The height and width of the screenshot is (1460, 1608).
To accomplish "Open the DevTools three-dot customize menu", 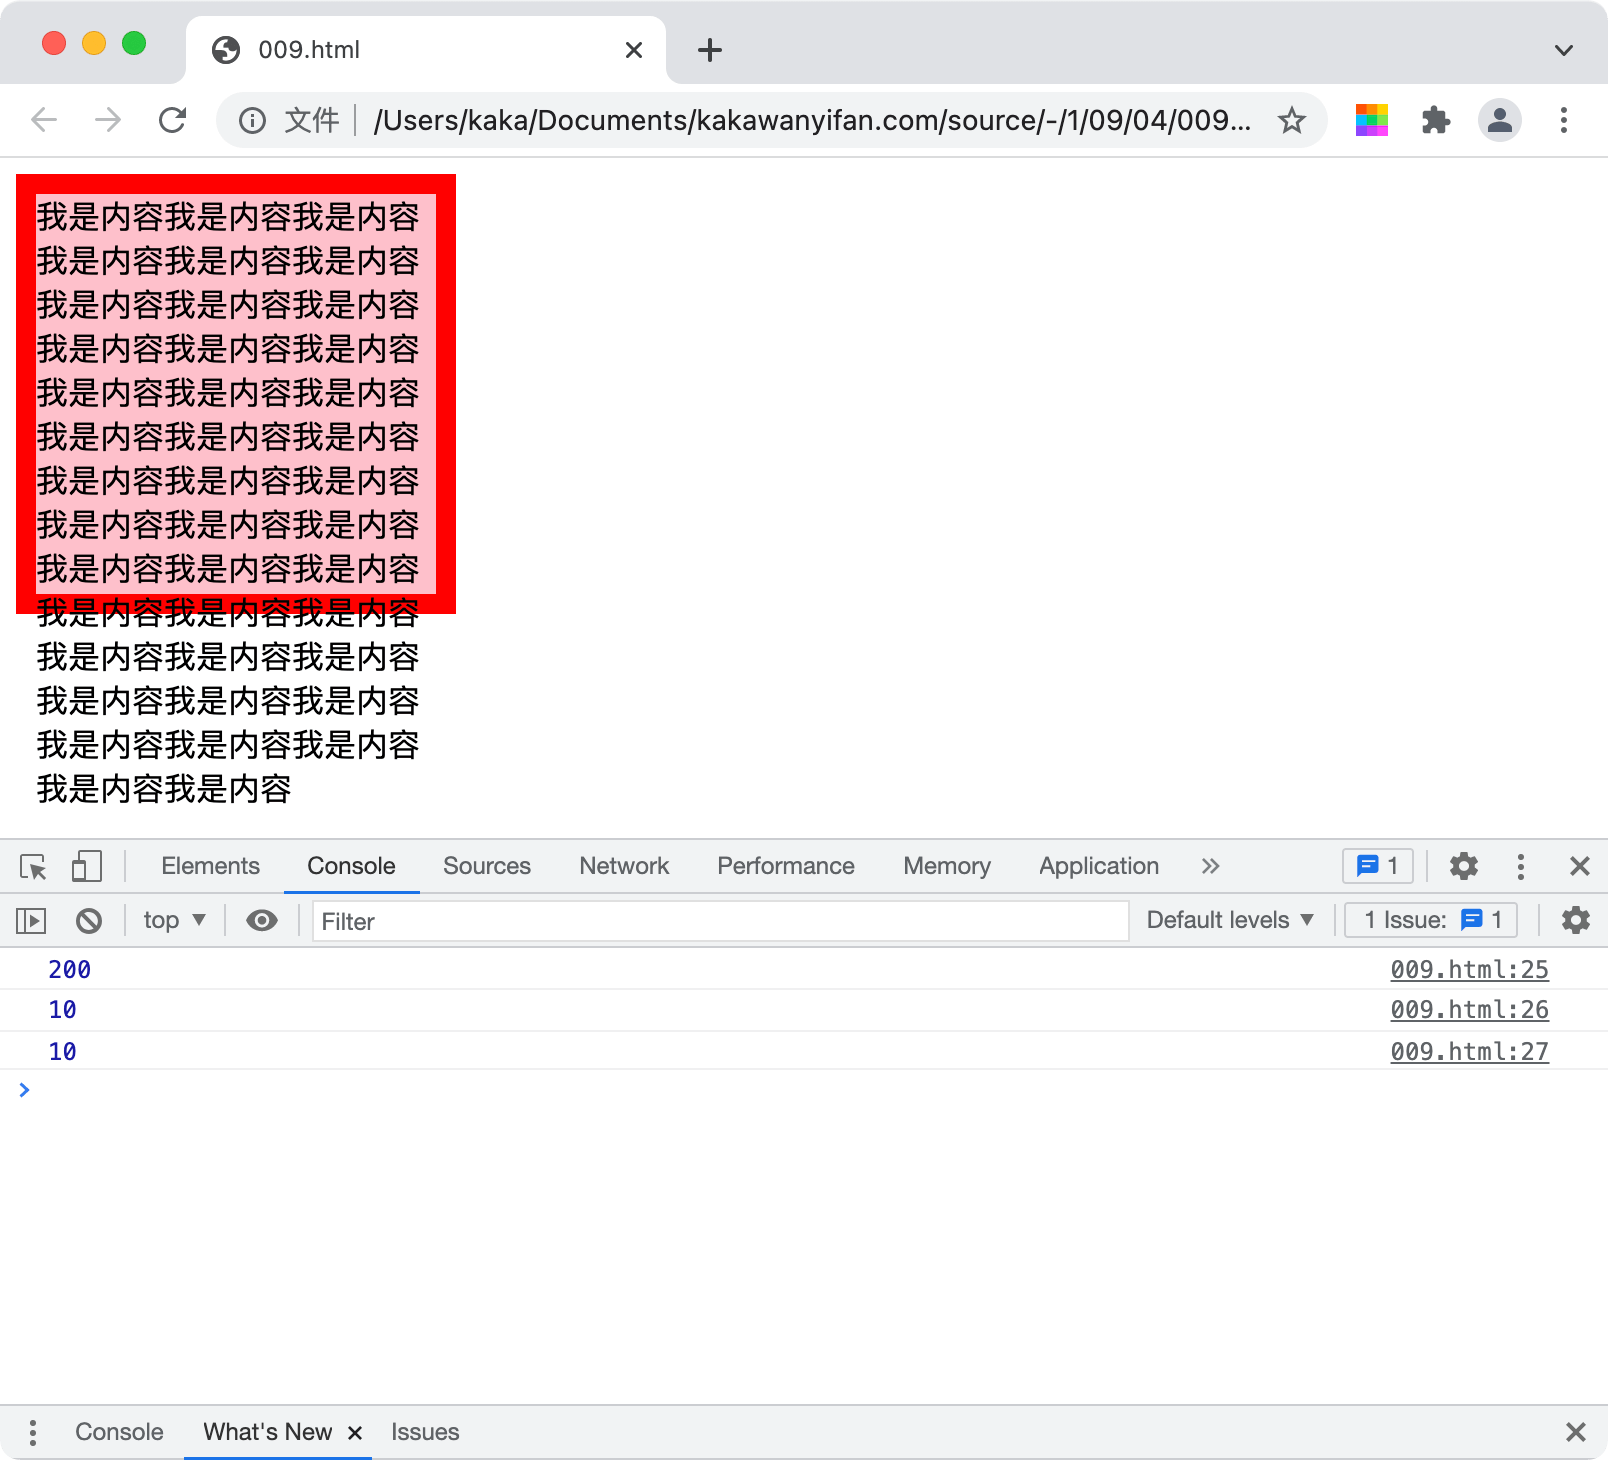I will point(1521,866).
